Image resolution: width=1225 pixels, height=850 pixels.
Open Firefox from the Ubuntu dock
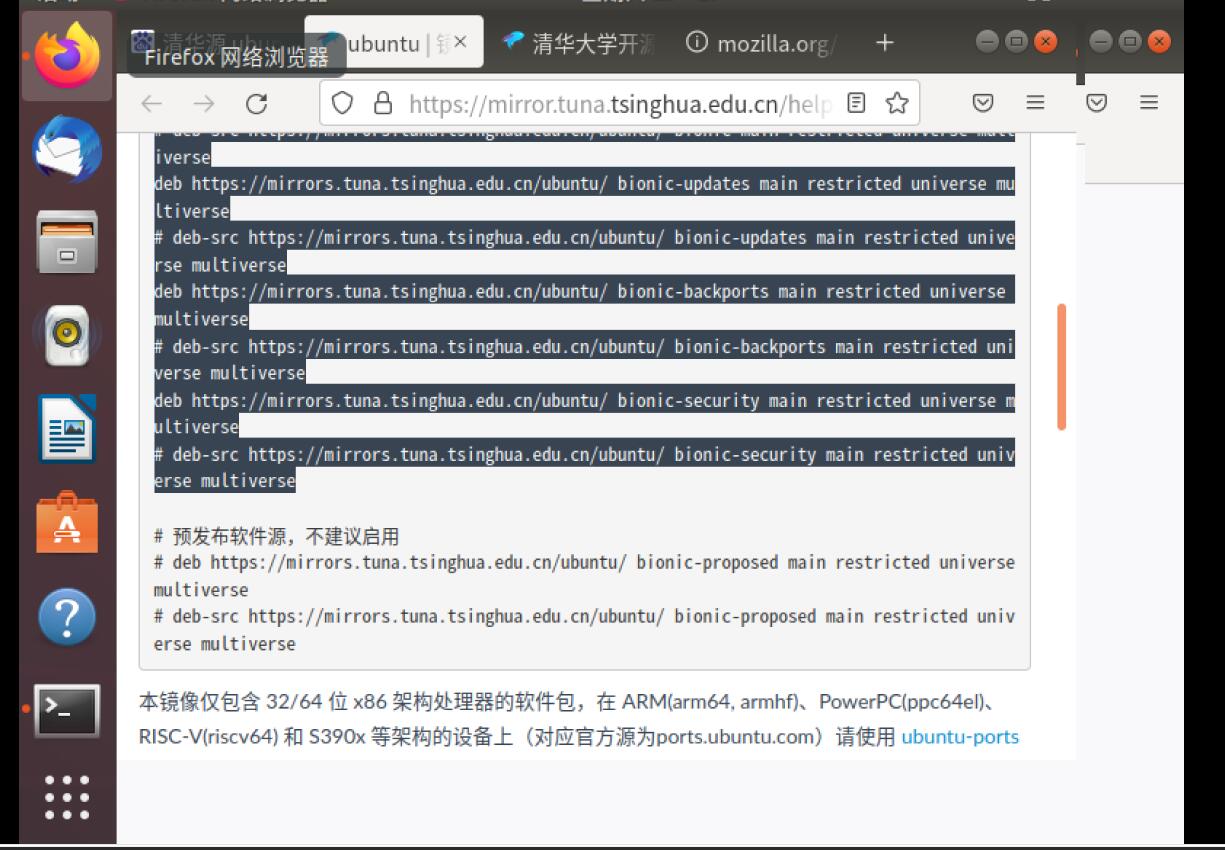point(67,55)
